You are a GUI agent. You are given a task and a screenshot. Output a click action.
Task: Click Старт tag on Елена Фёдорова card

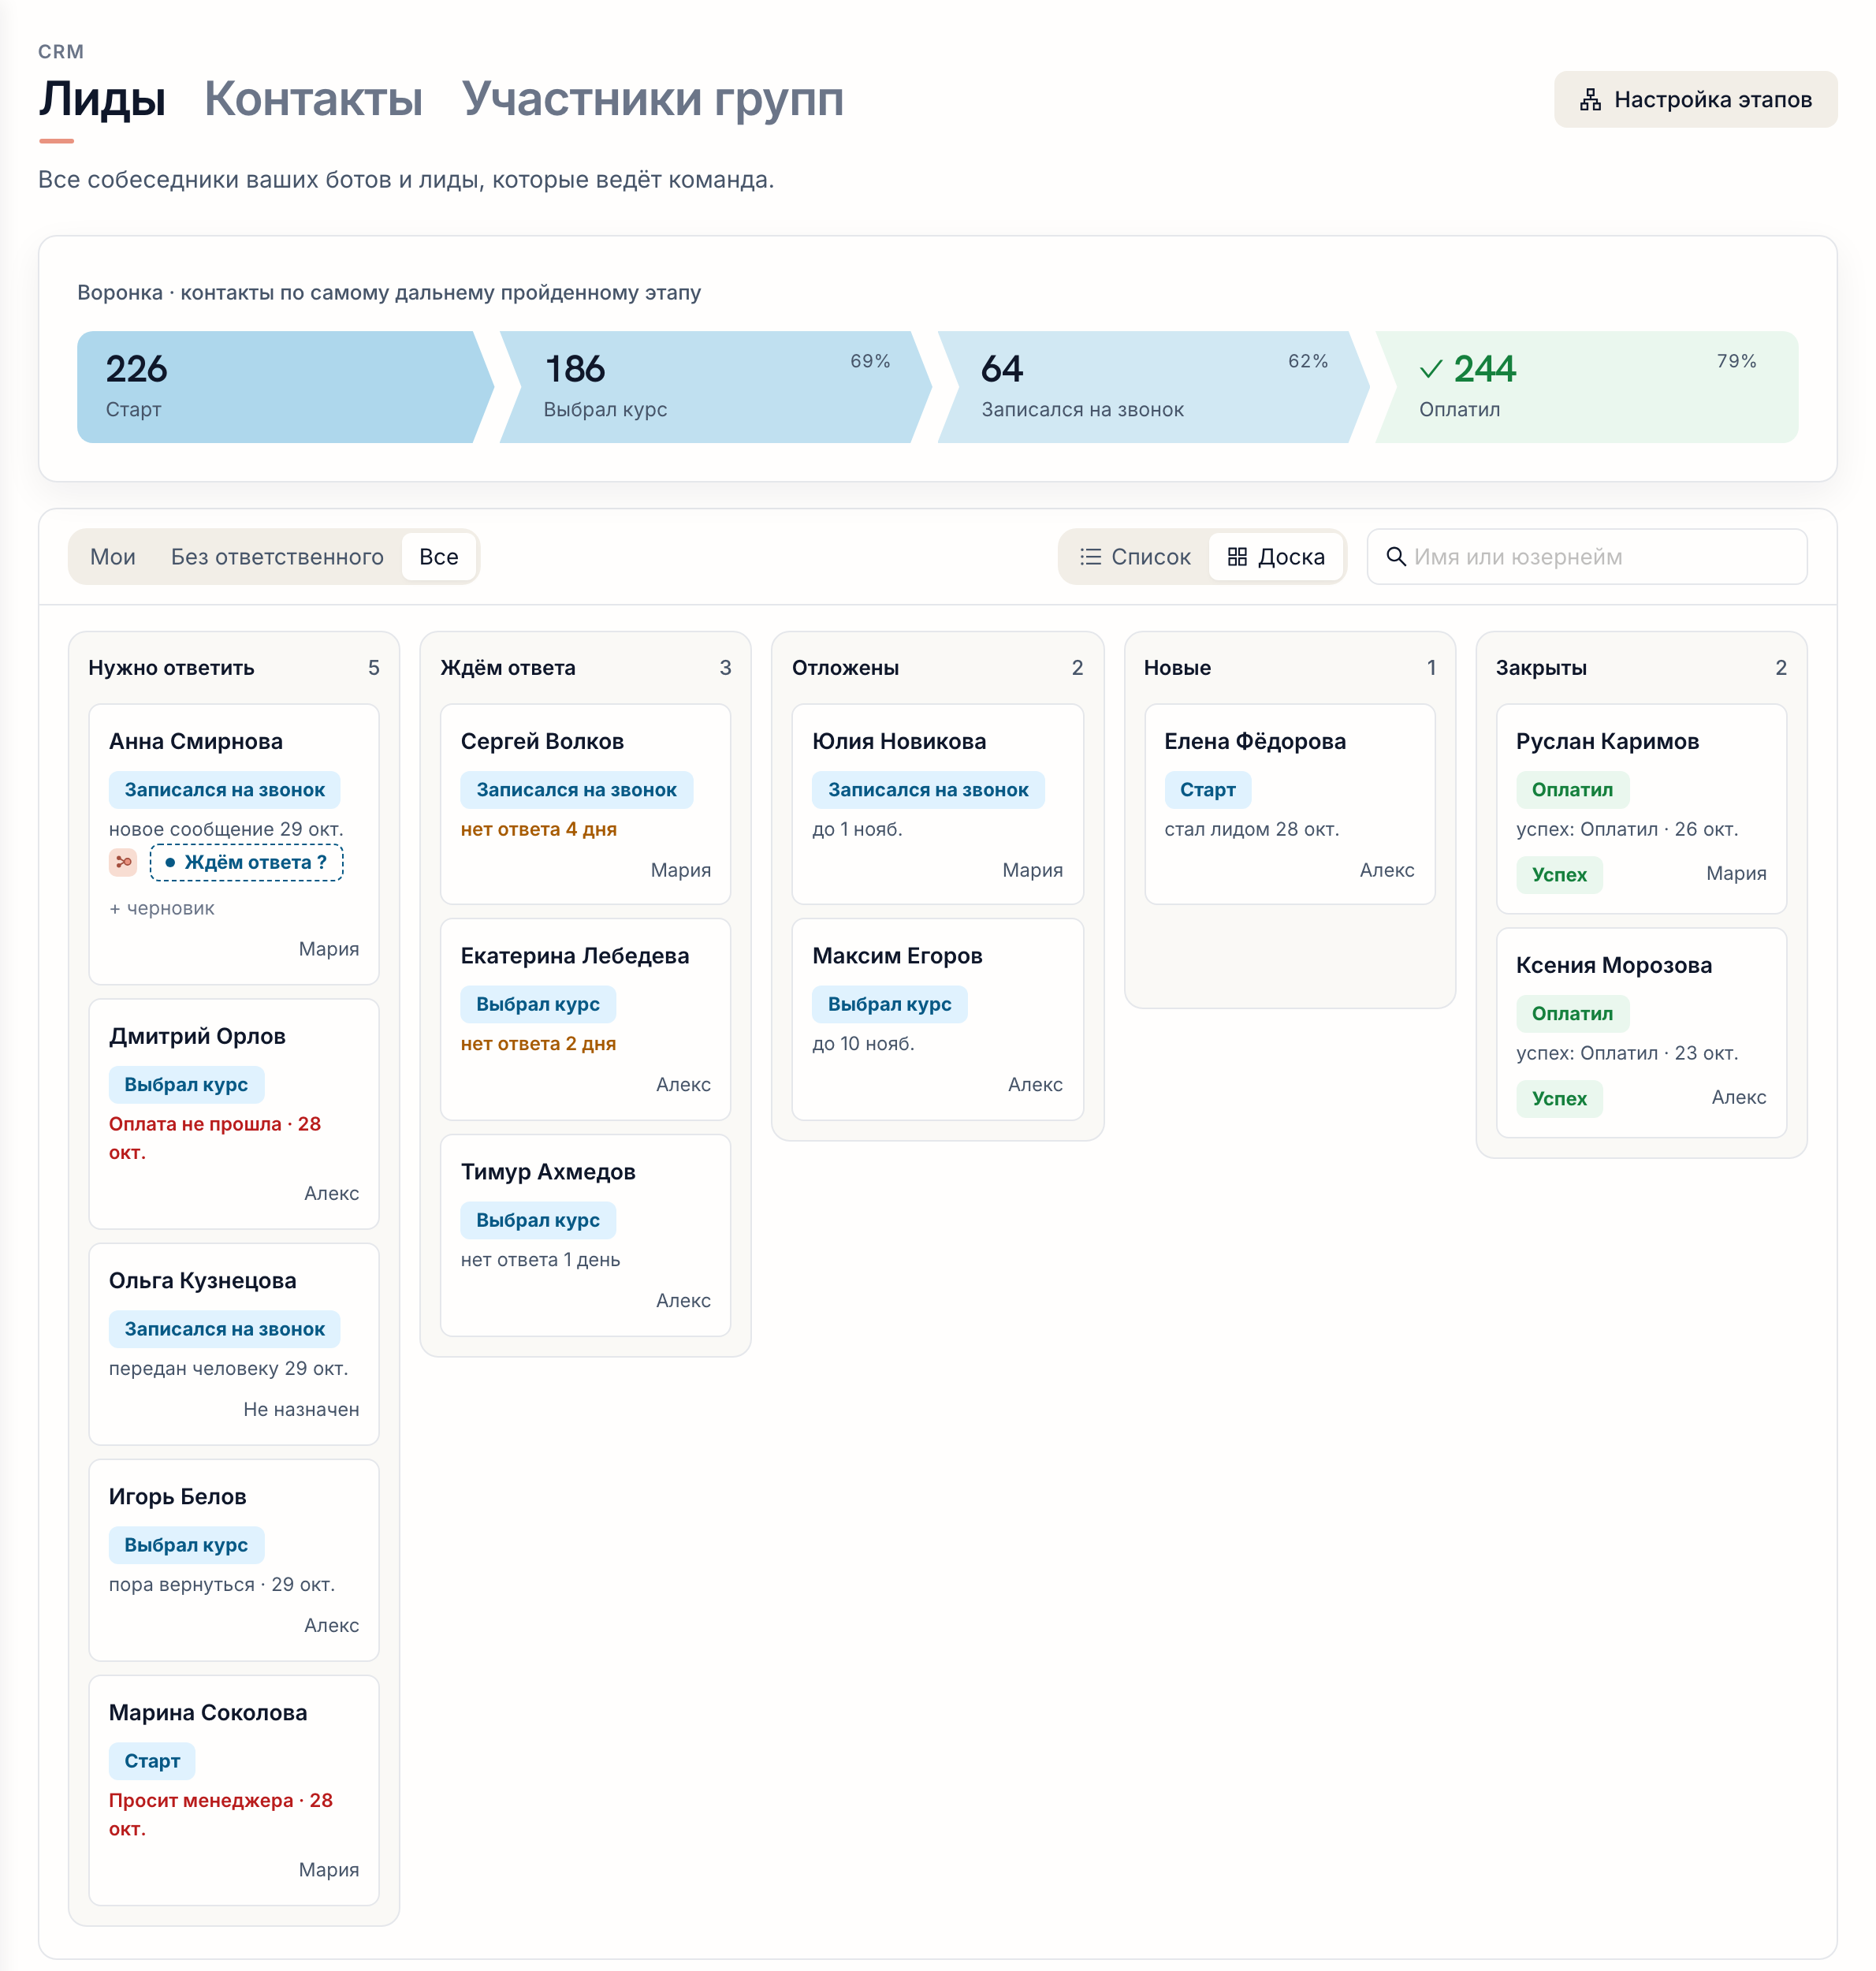click(x=1207, y=789)
